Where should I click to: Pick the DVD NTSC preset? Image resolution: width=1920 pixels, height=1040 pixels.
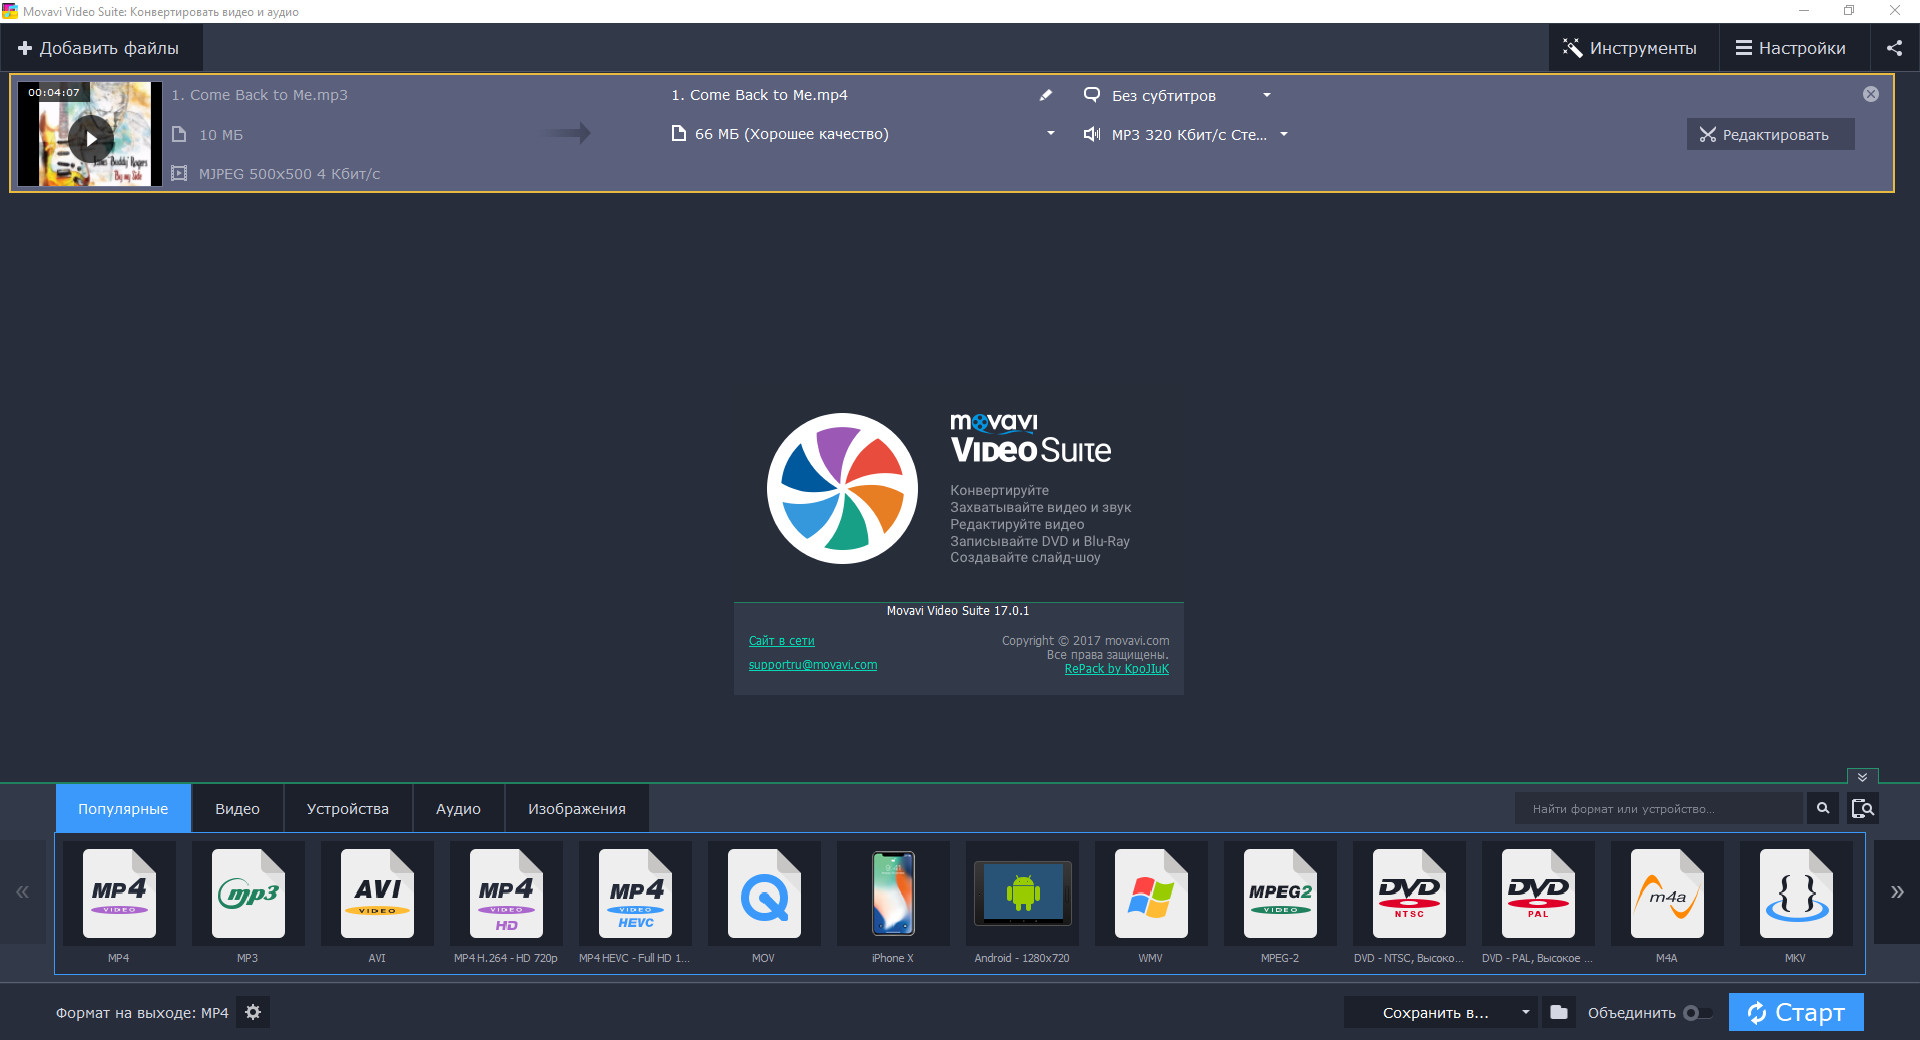1409,893
